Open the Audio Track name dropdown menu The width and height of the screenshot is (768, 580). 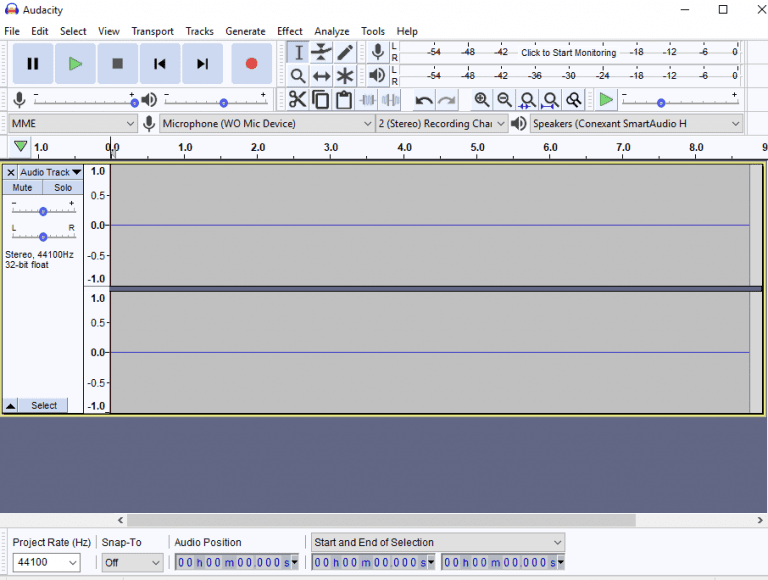50,172
